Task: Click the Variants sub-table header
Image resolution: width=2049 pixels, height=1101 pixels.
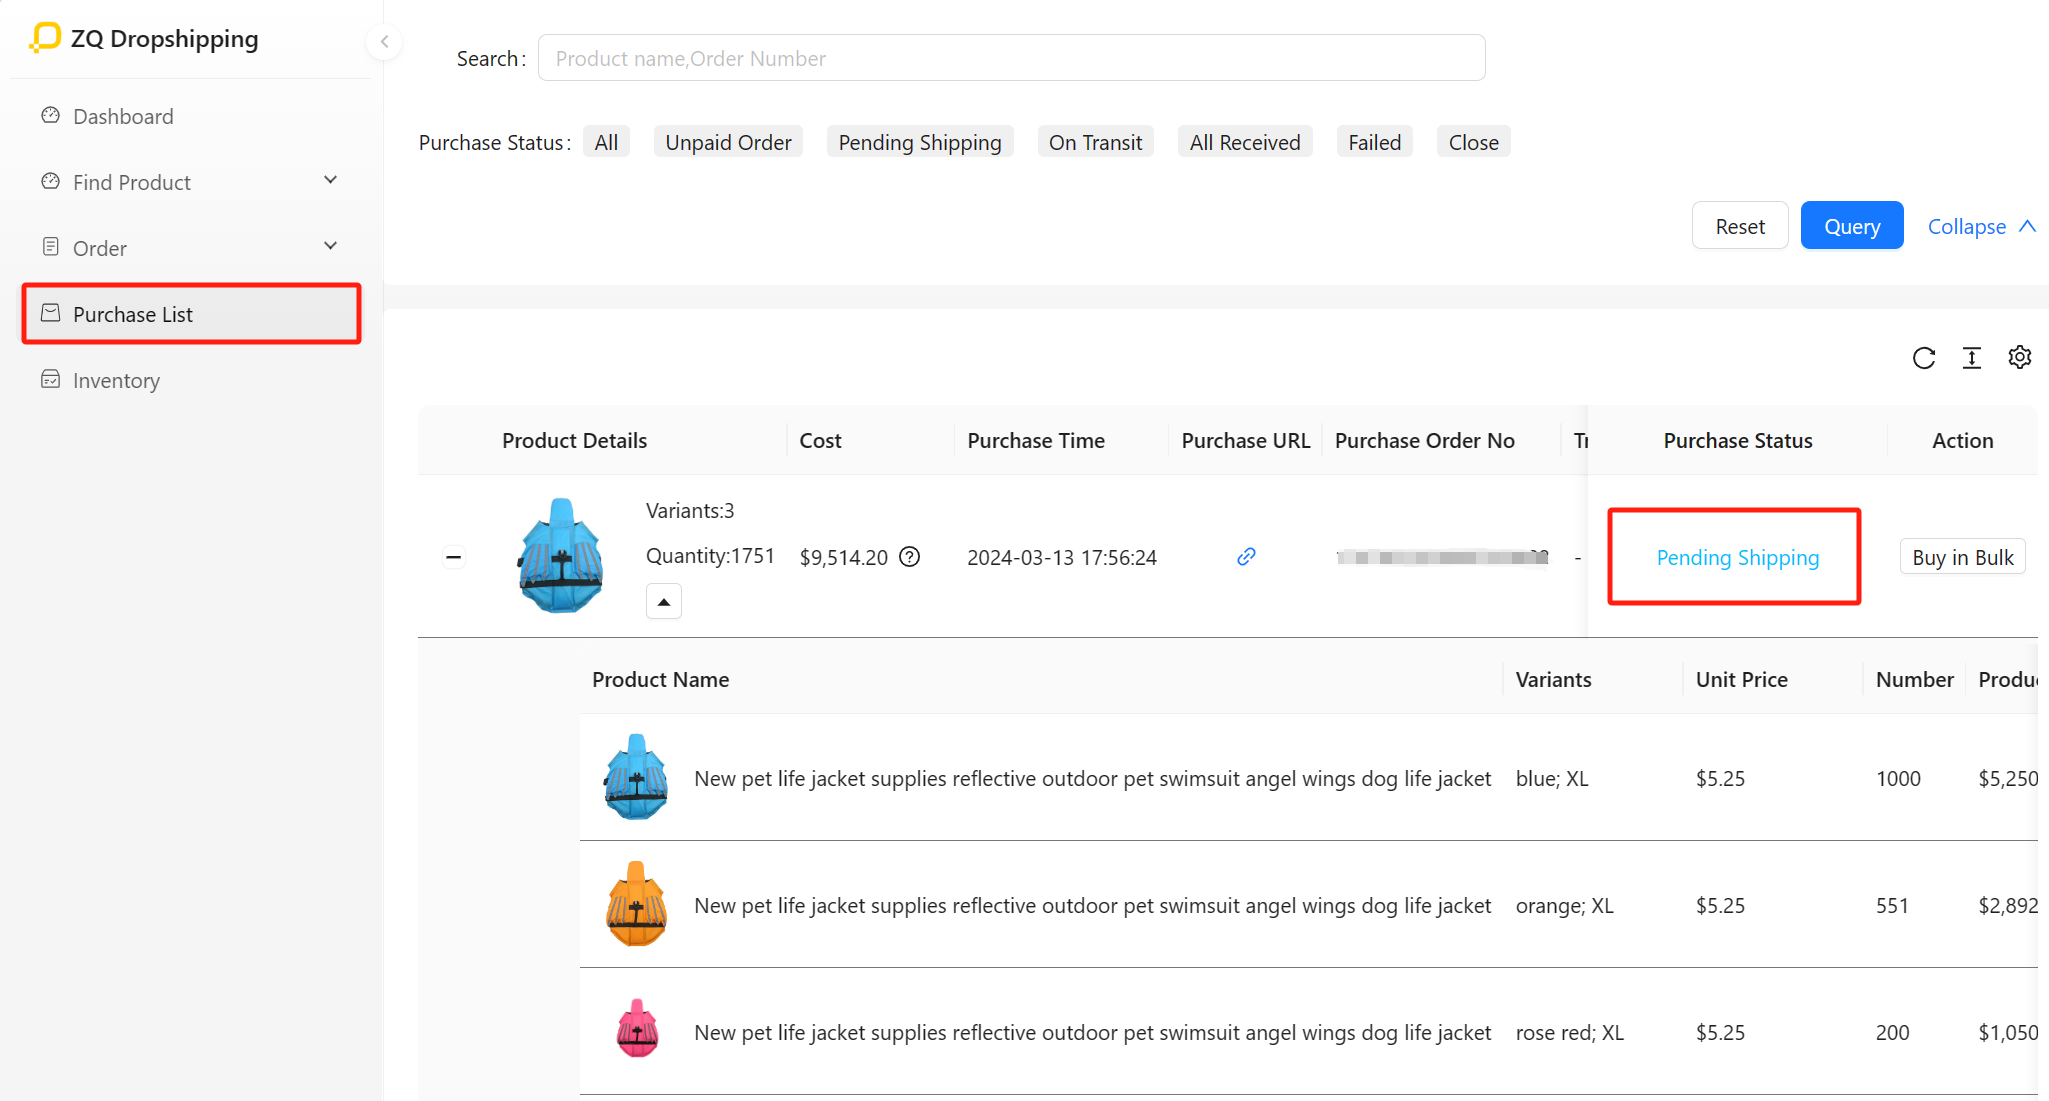Action: [1553, 679]
